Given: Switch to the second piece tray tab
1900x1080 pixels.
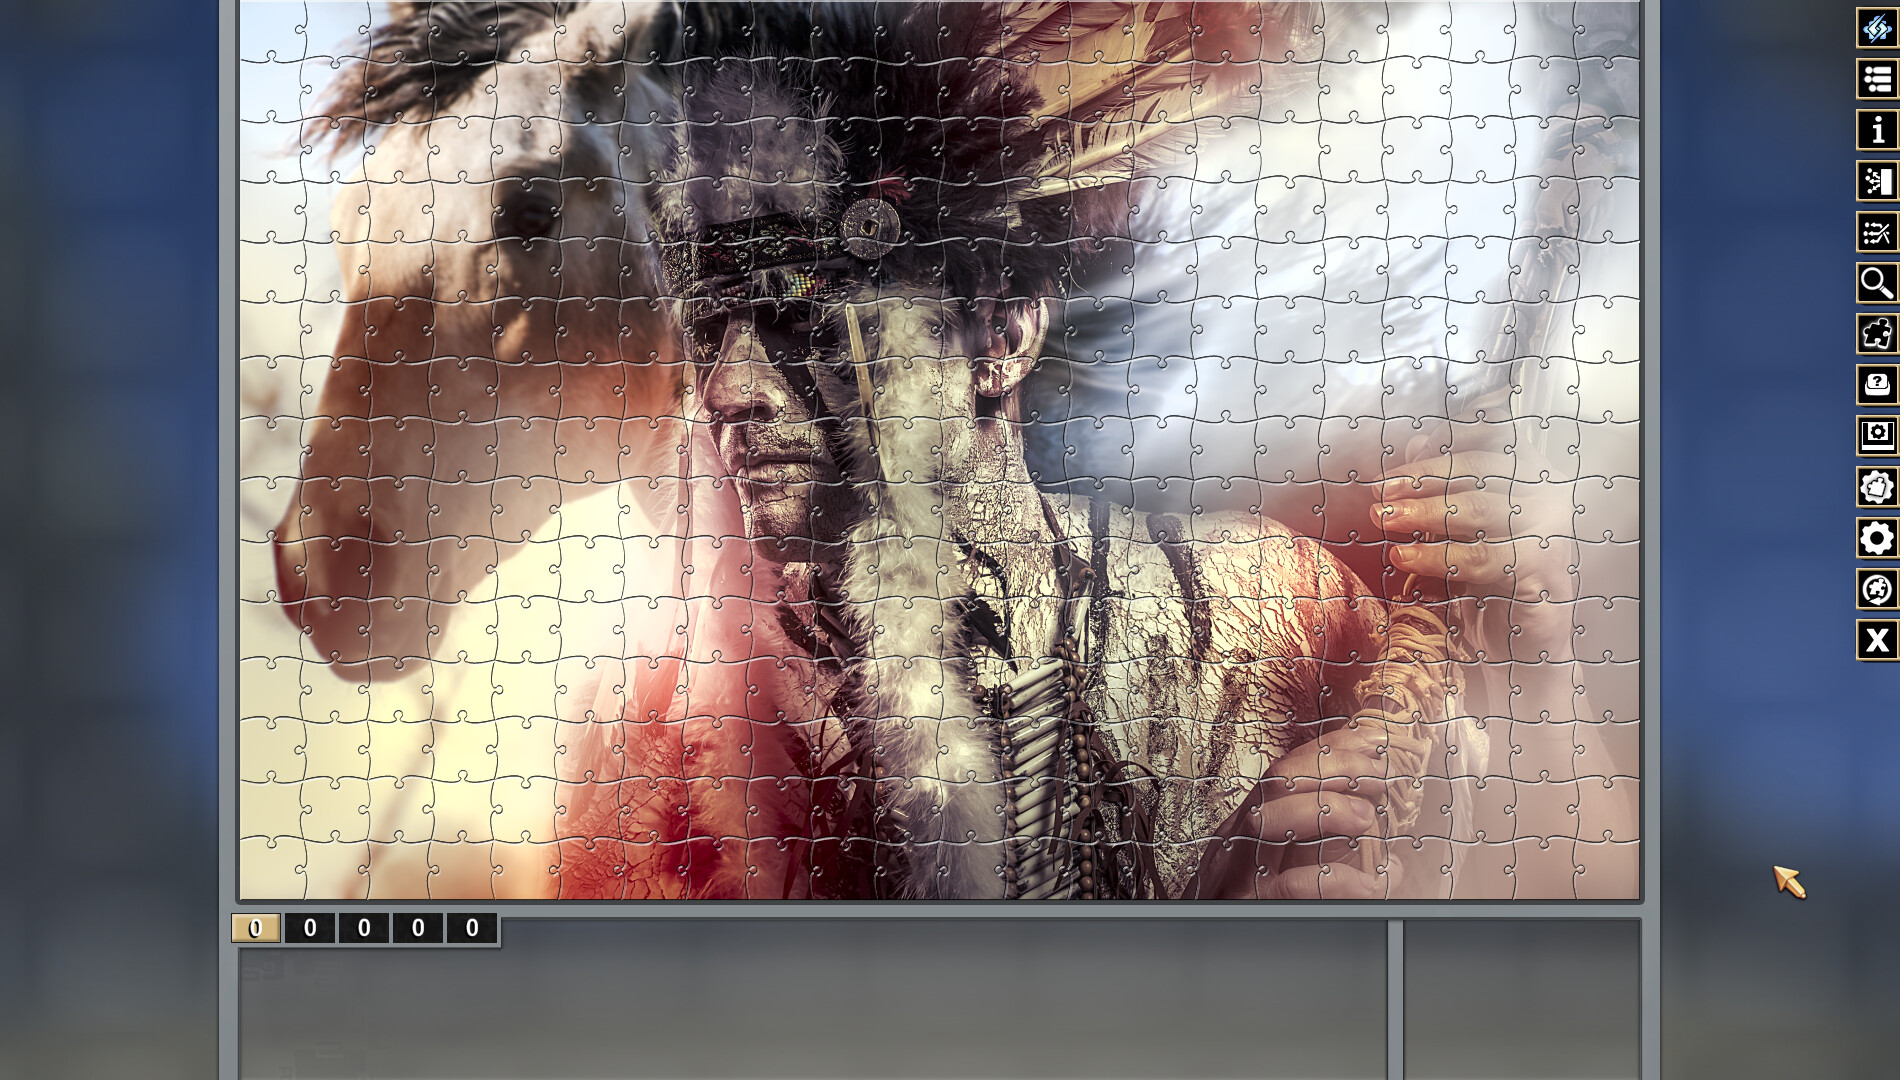Looking at the screenshot, I should point(309,929).
